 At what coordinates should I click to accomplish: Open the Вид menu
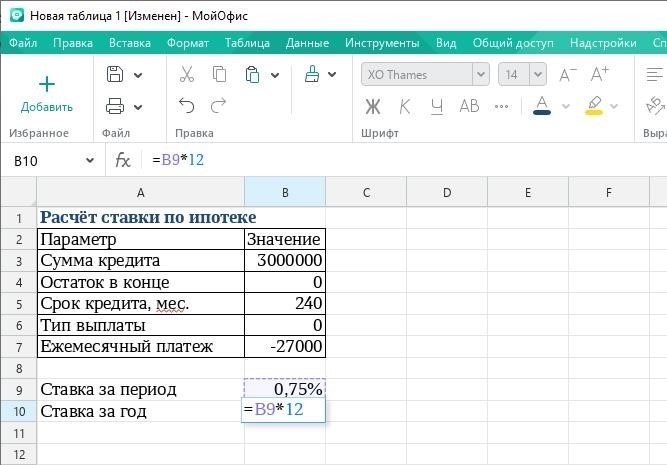(x=446, y=43)
